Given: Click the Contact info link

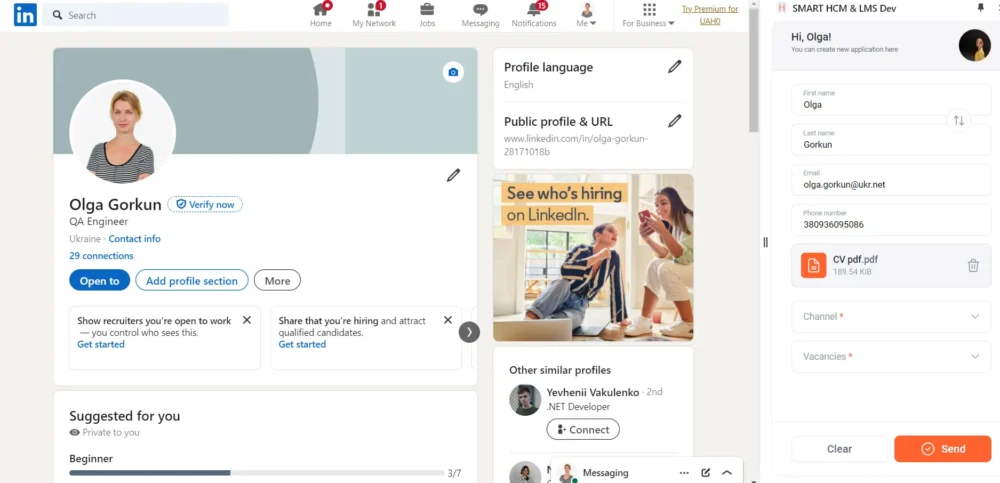Looking at the screenshot, I should pos(134,239).
